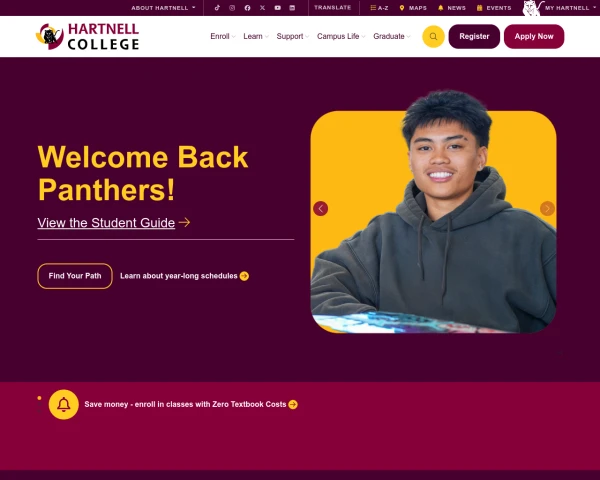
Task: Select the first announcement dot indicator
Action: 39,398
